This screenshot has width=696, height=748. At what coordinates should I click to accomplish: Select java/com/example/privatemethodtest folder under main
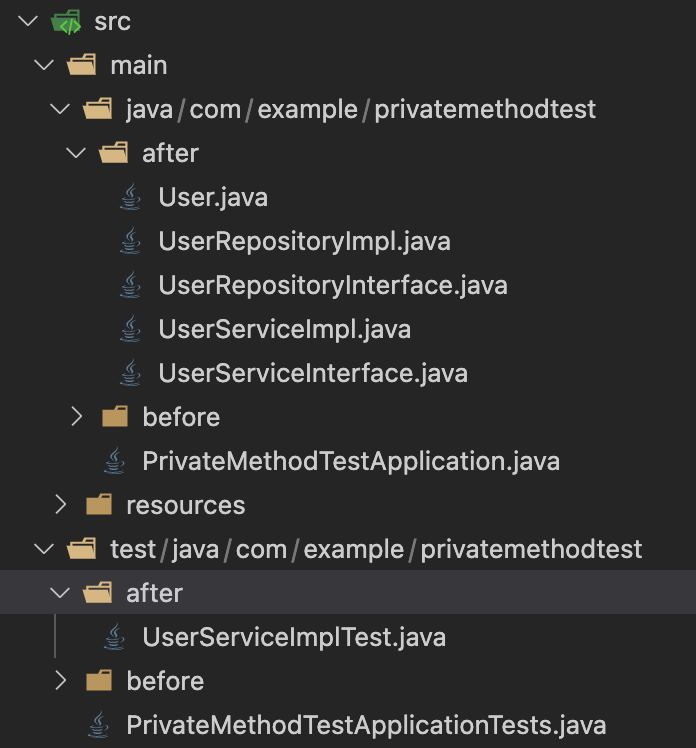(360, 109)
